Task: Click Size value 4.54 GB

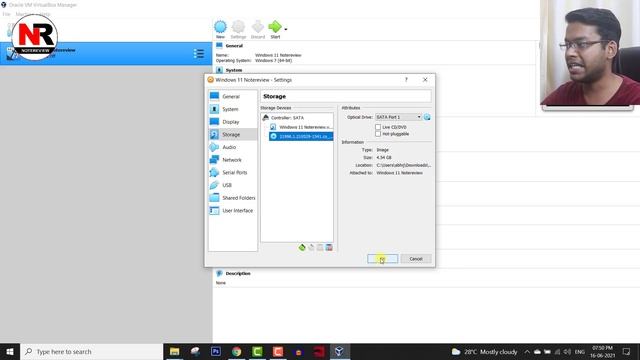Action: tap(384, 158)
